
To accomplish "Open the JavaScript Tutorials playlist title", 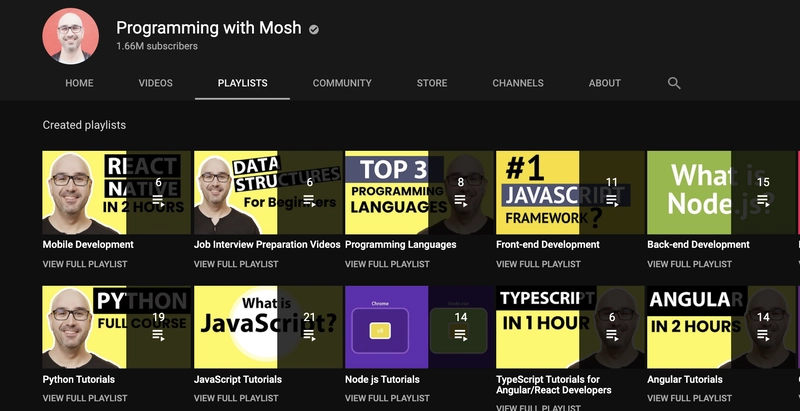I will tap(238, 379).
